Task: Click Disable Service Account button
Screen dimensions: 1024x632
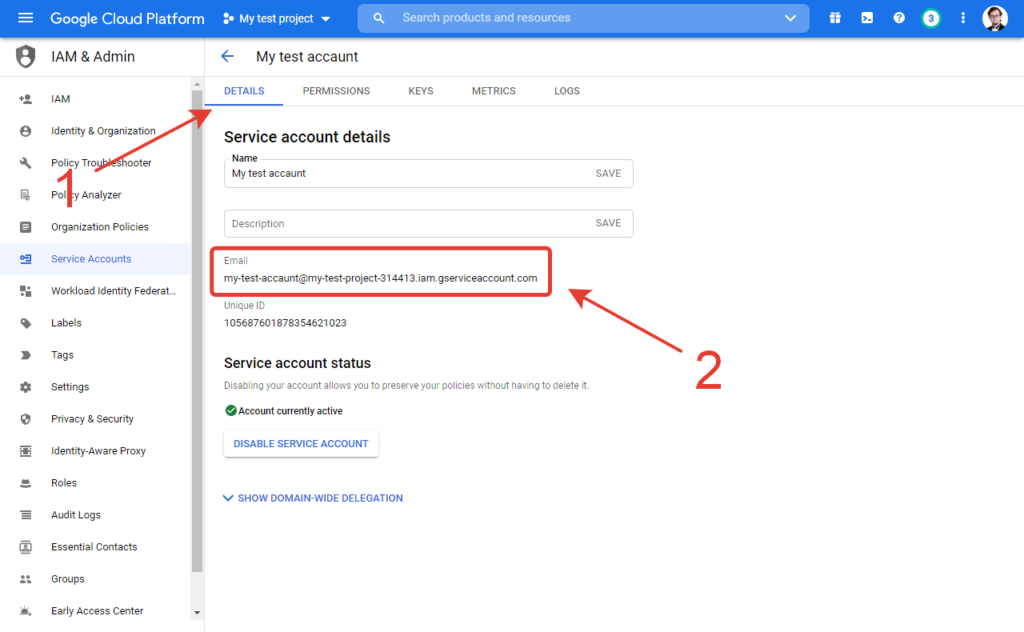Action: pos(301,444)
